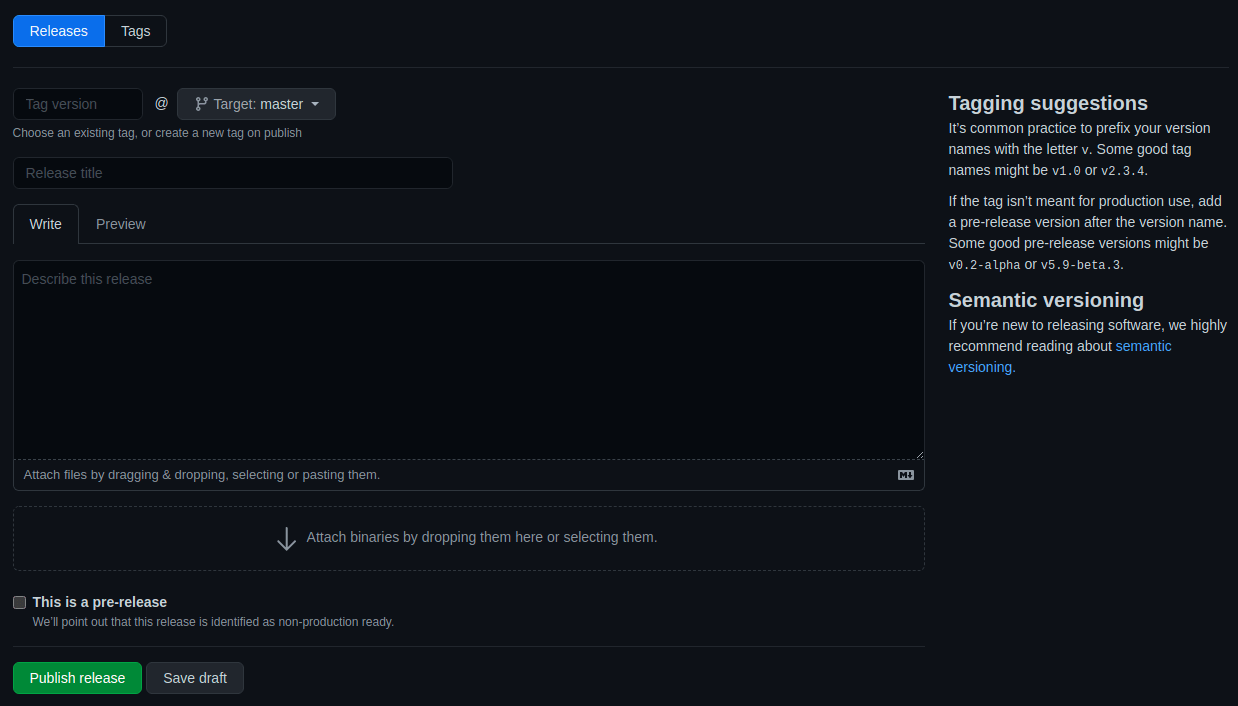Image resolution: width=1238 pixels, height=706 pixels.
Task: Click the down-arrow attach binaries icon
Action: pyautogui.click(x=286, y=539)
